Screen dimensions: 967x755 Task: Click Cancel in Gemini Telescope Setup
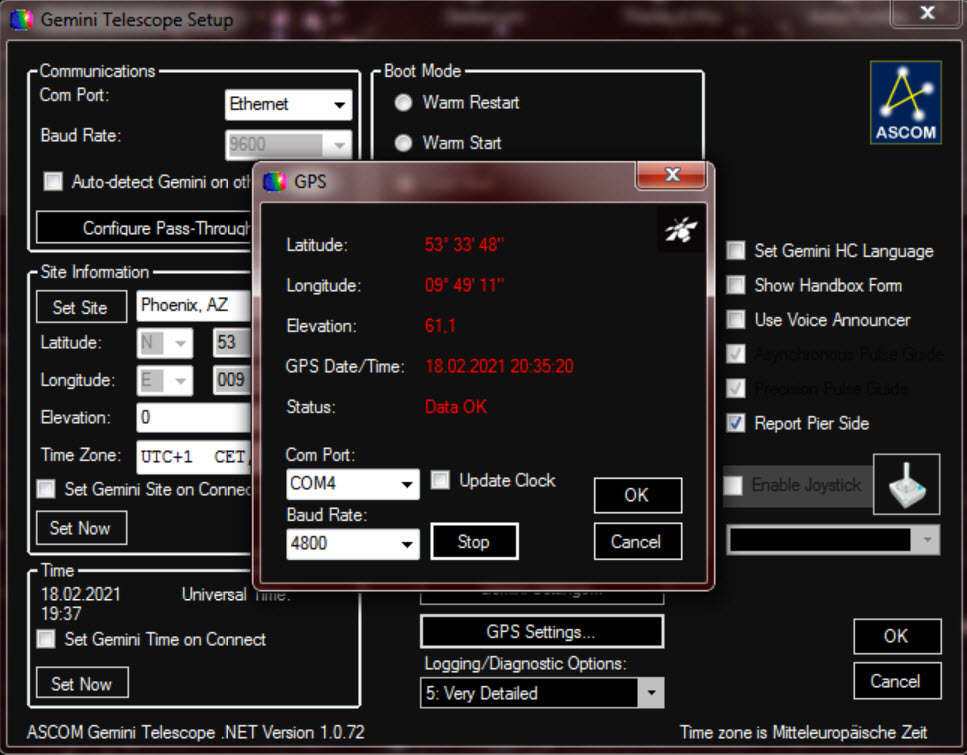pyautogui.click(x=897, y=681)
